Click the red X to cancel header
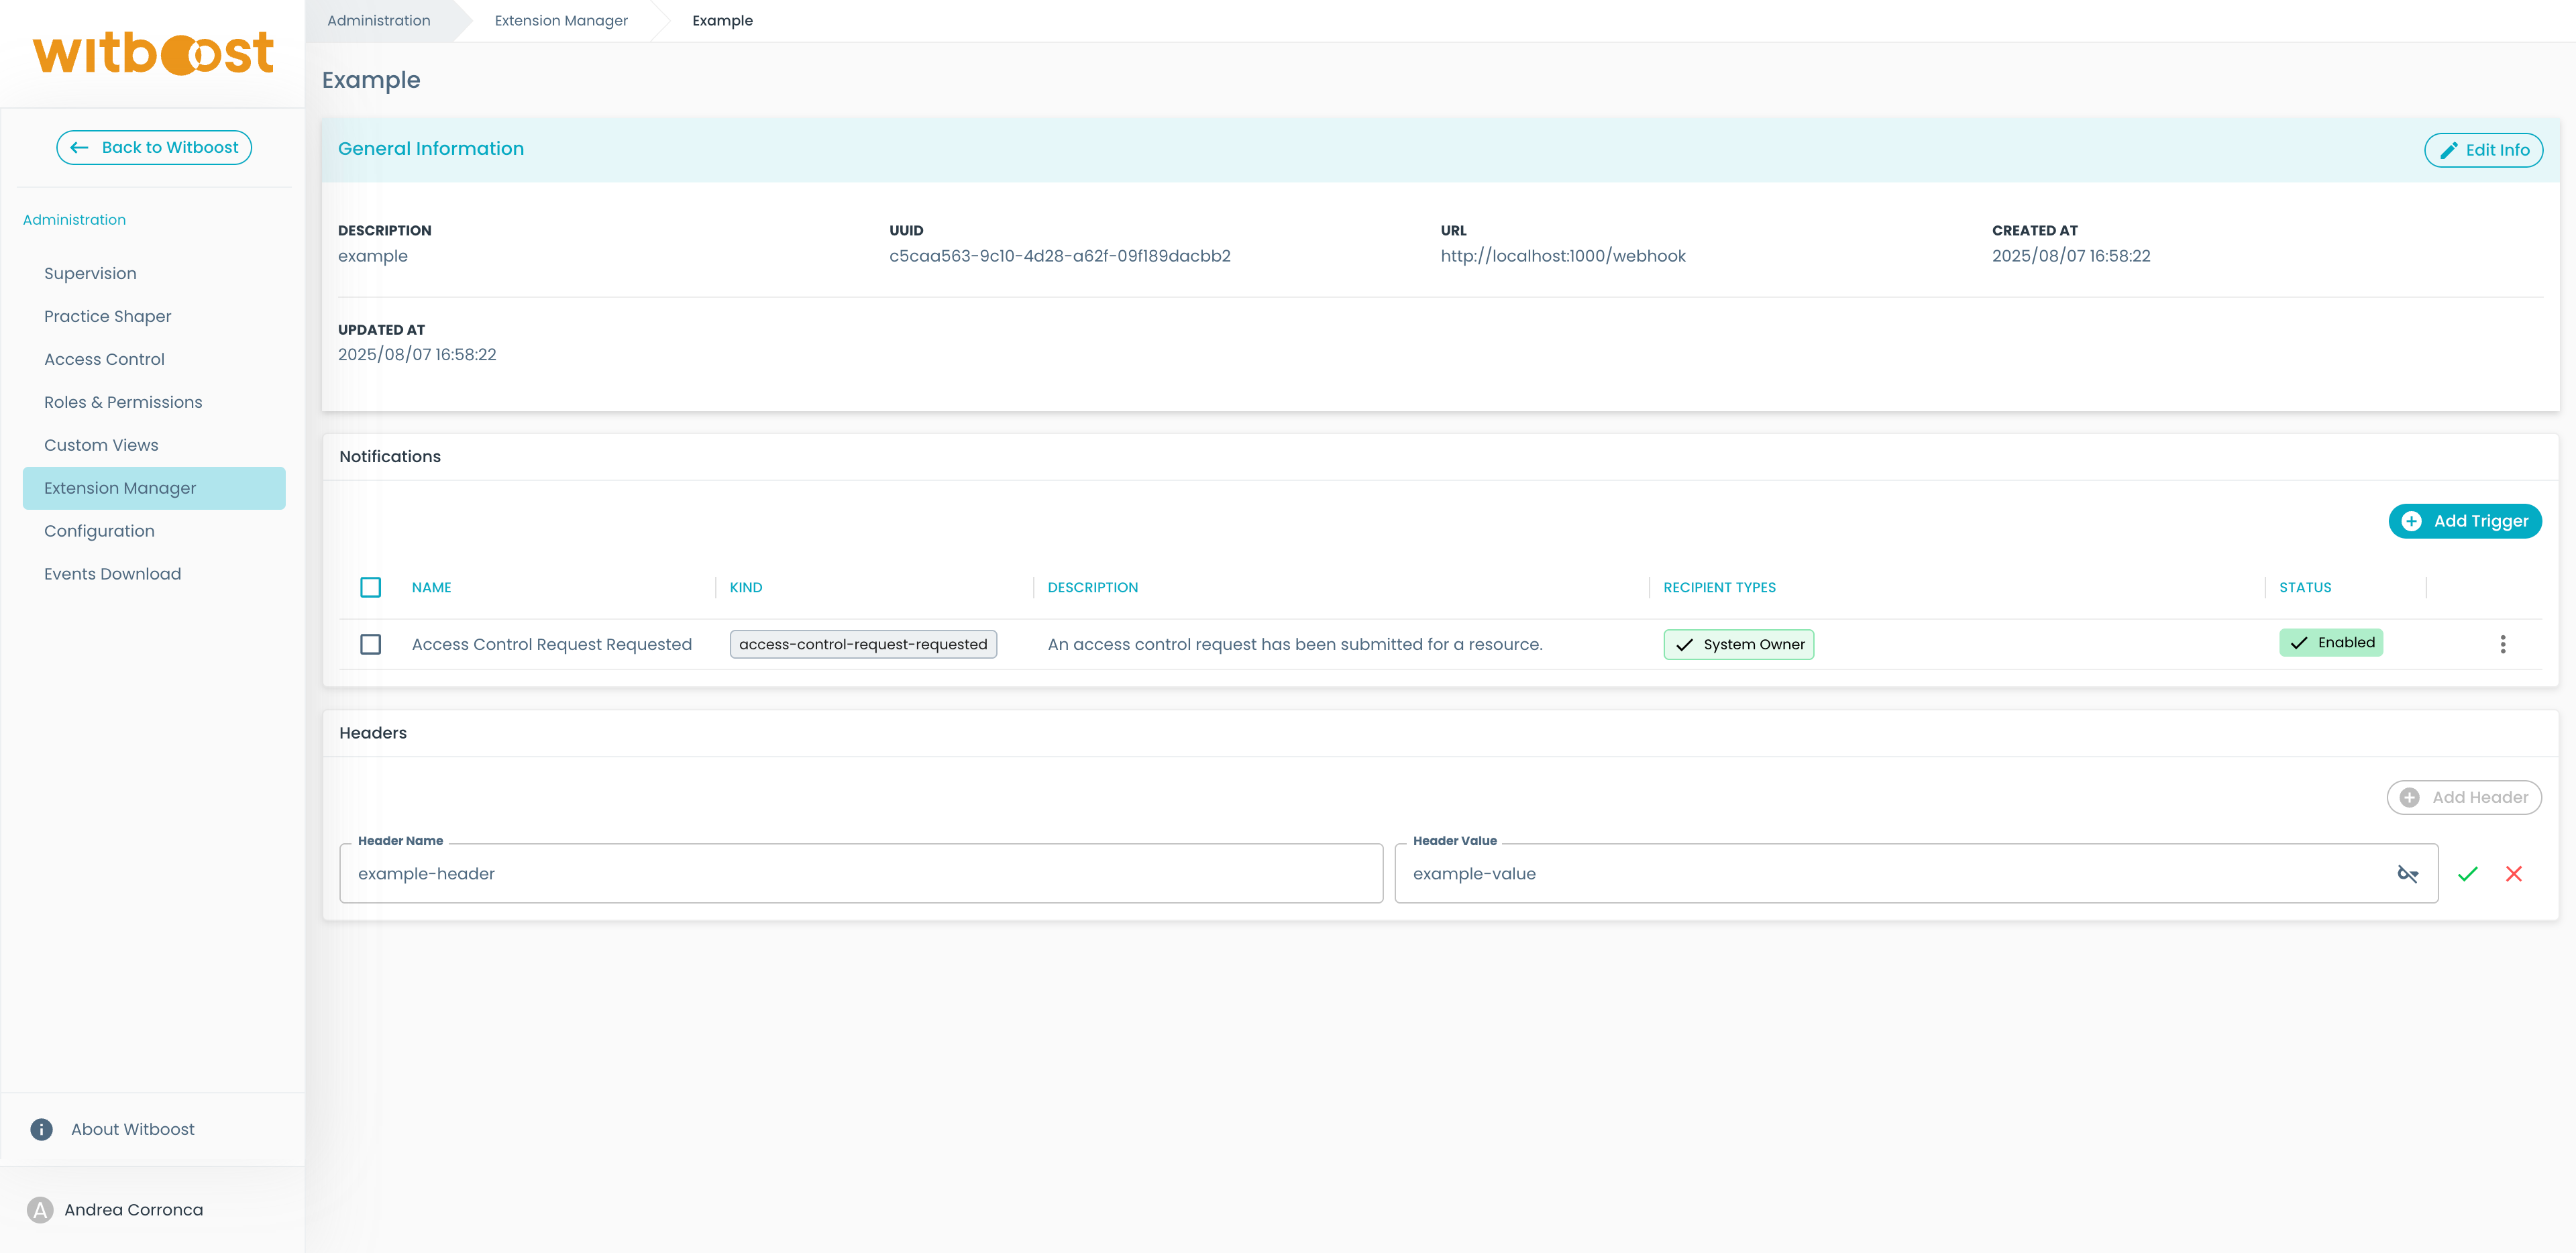The height and width of the screenshot is (1253, 2576). click(x=2513, y=874)
